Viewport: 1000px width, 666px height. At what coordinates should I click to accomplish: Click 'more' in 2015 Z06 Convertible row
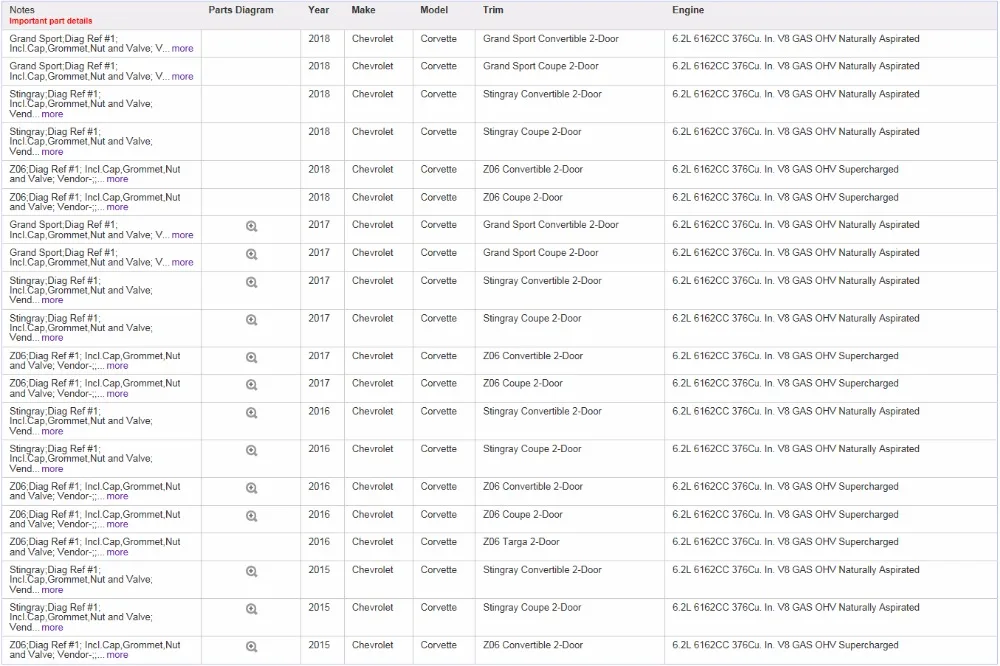point(117,655)
